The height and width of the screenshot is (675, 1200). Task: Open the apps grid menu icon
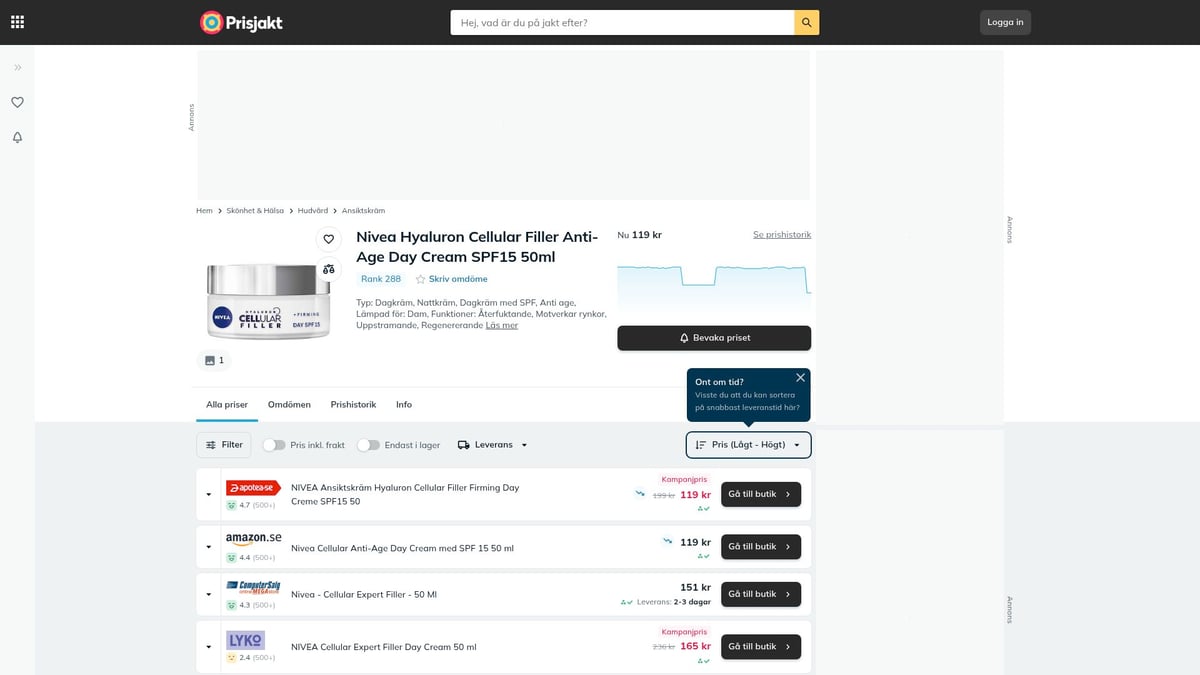[18, 22]
